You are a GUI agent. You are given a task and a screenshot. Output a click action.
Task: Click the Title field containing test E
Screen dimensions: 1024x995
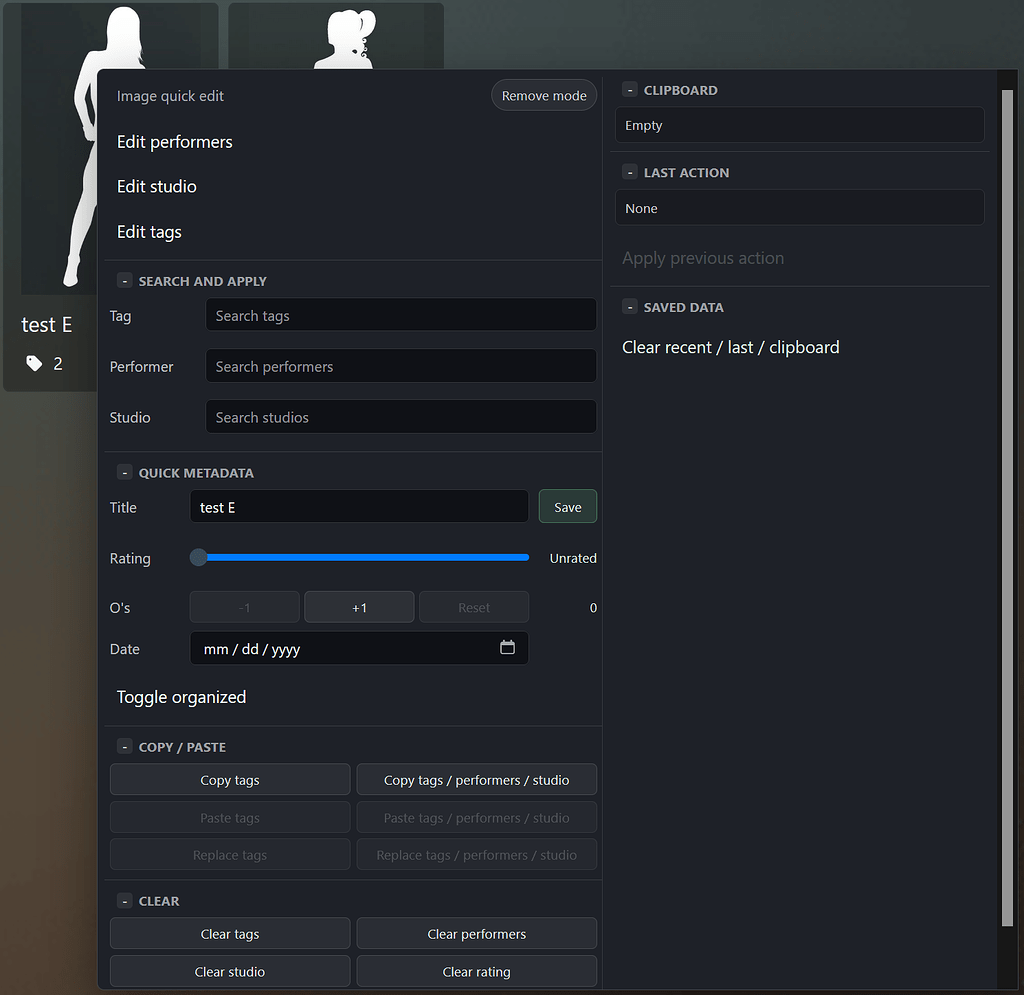359,507
